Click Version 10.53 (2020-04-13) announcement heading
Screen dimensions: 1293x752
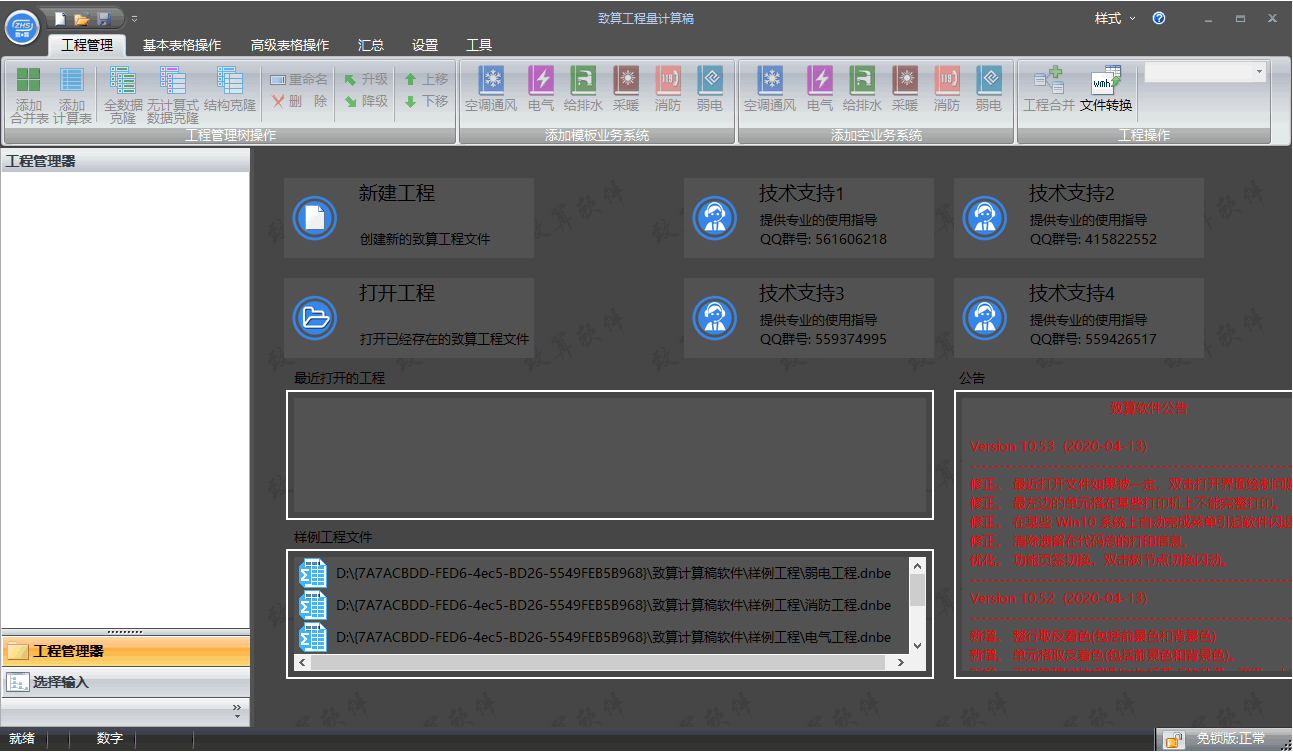[x=1059, y=446]
